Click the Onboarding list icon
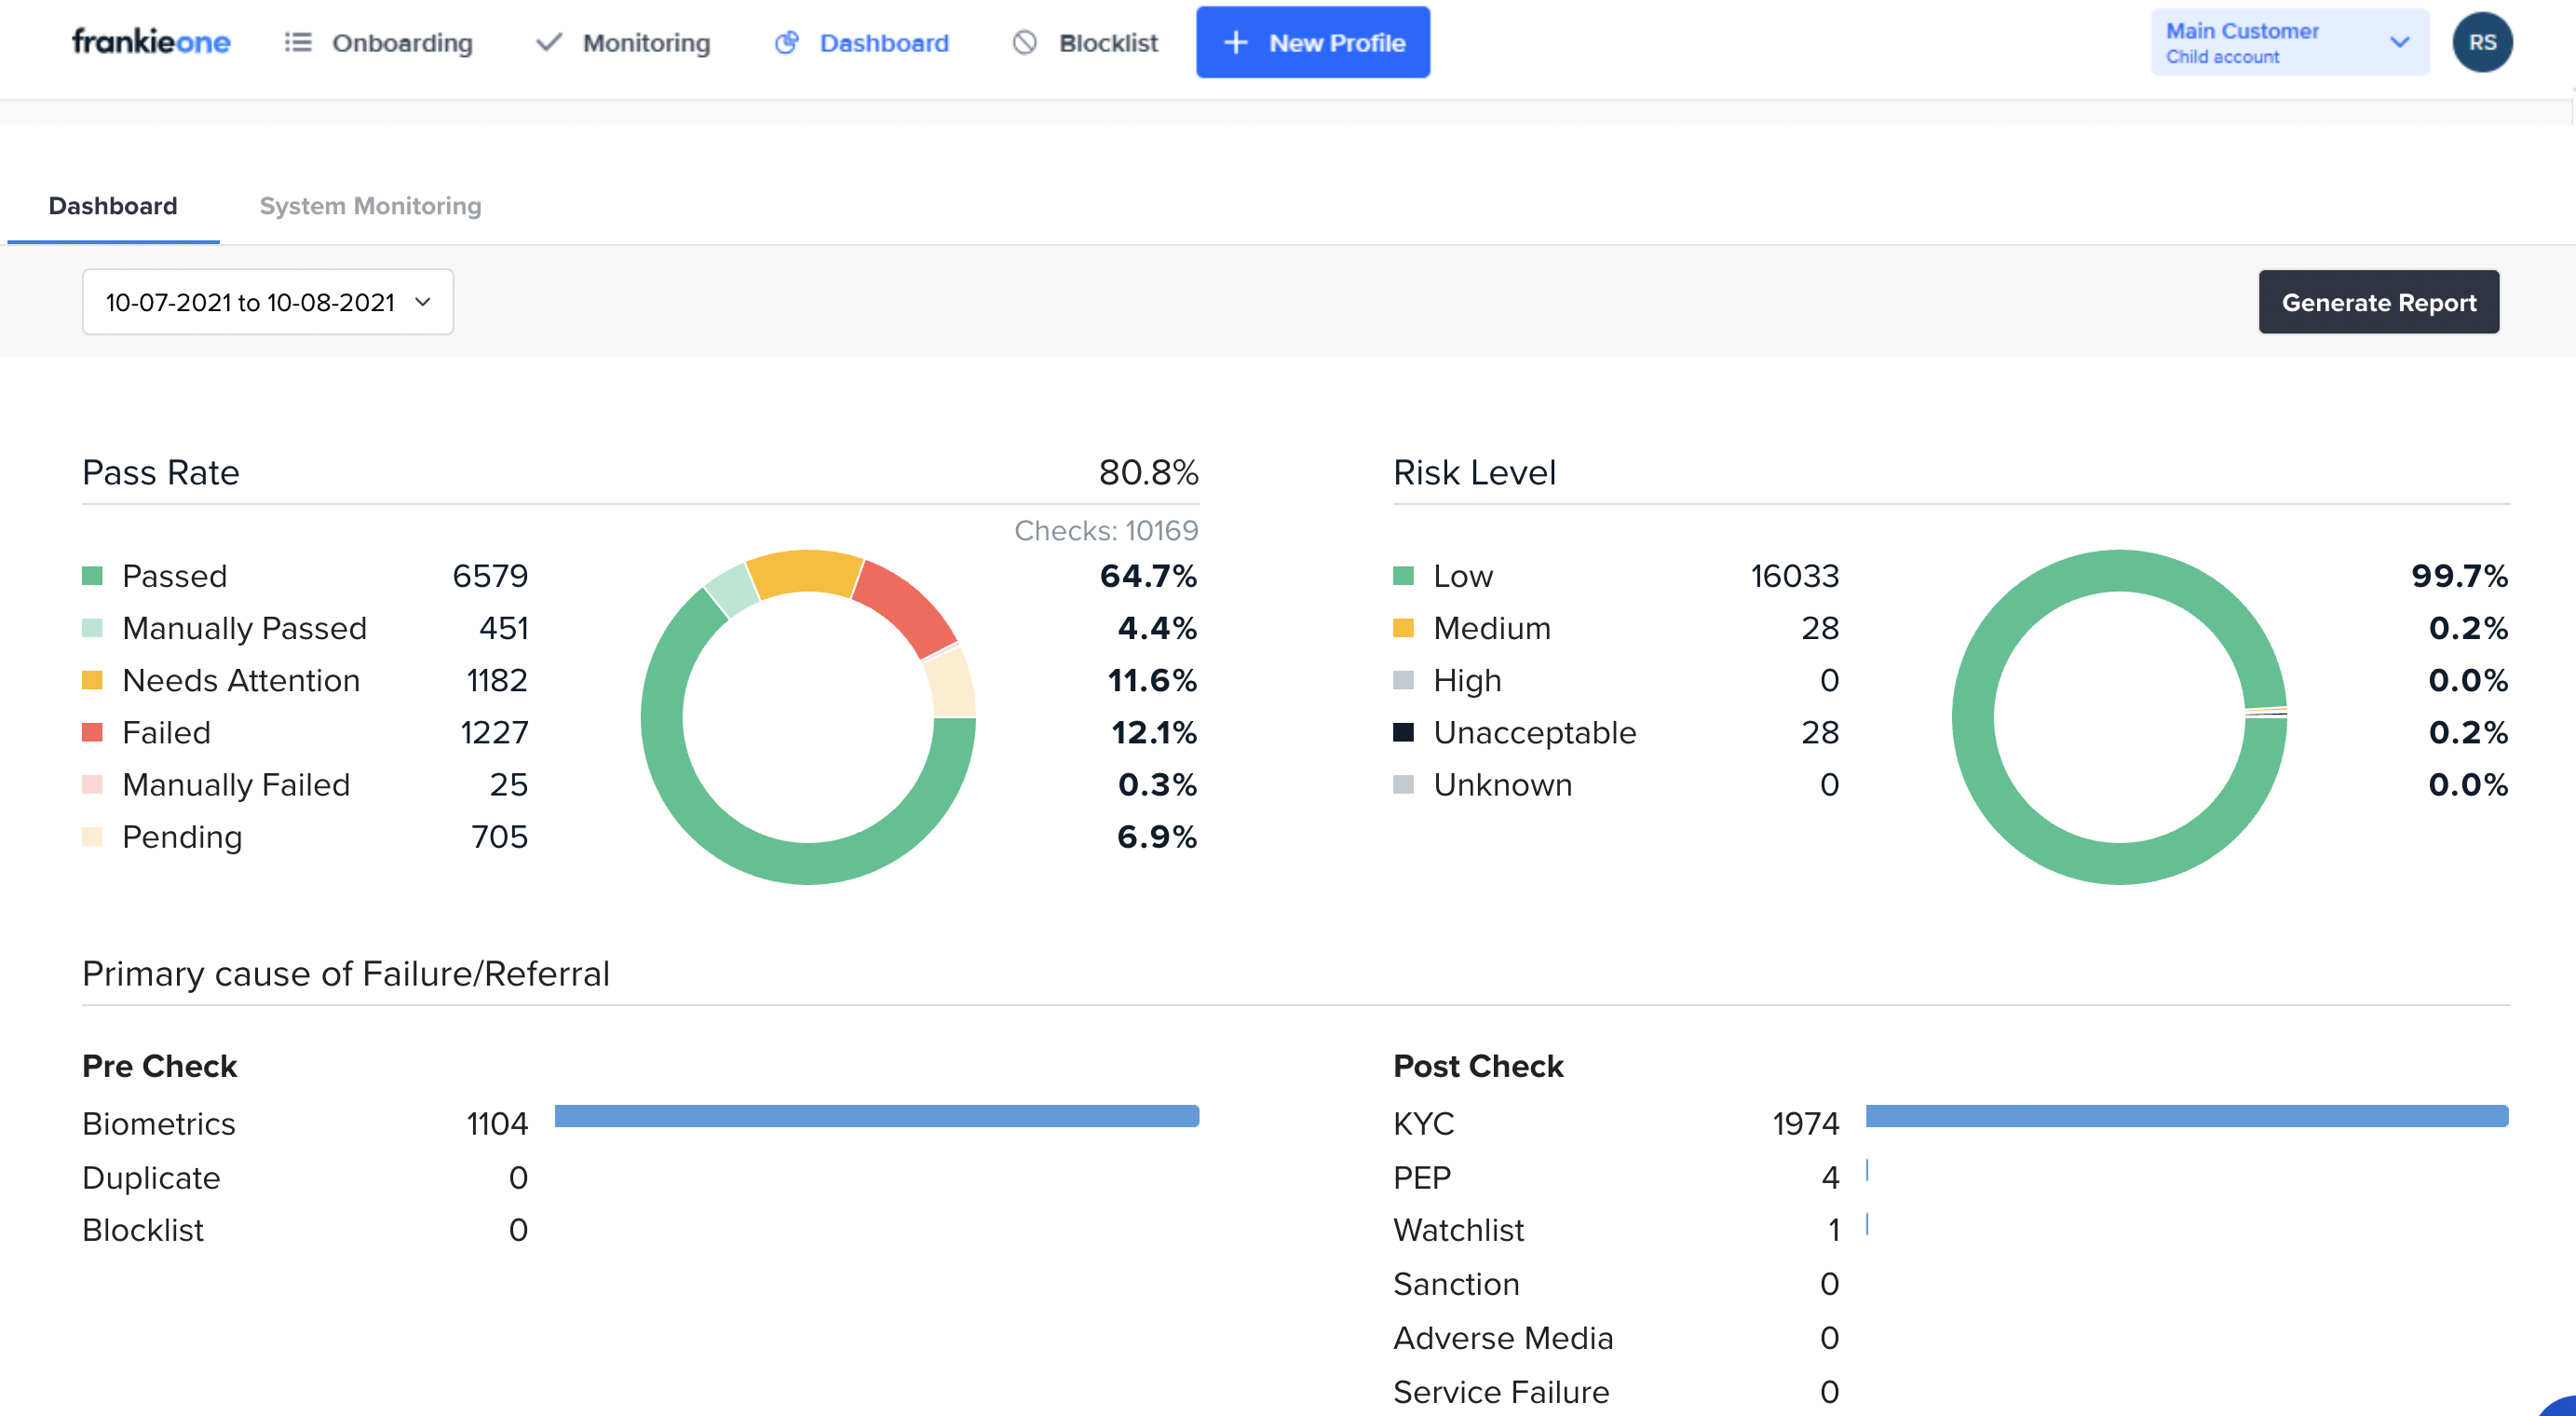The width and height of the screenshot is (2576, 1416). tap(297, 42)
